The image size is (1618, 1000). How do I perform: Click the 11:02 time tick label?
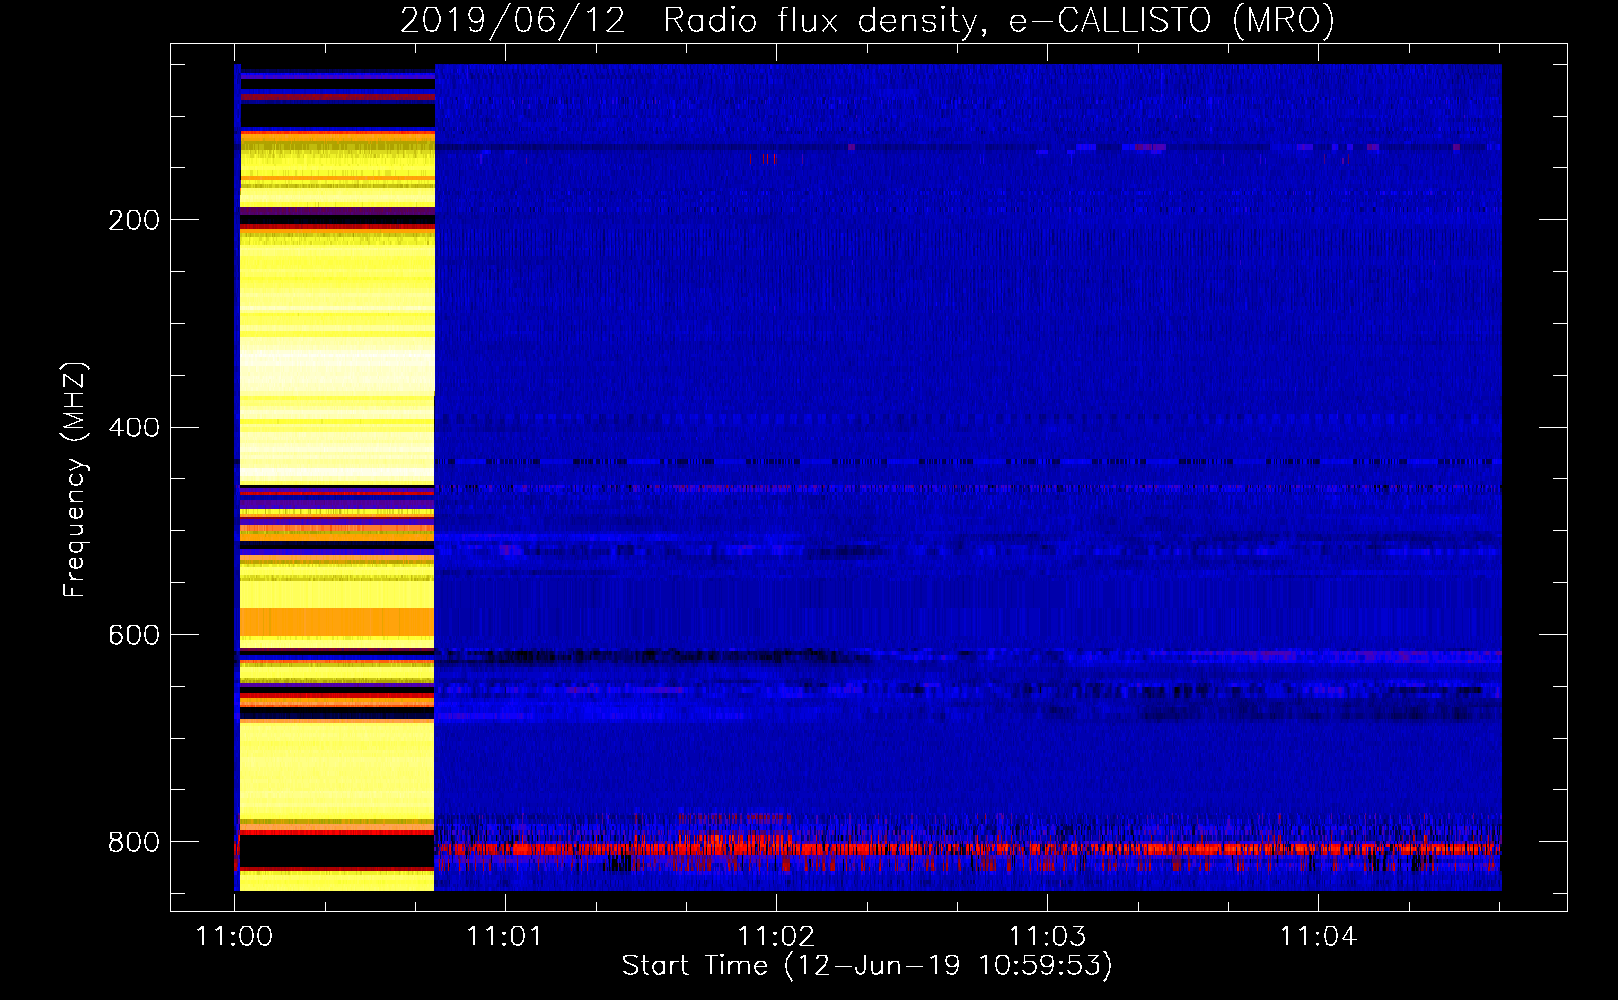[776, 936]
